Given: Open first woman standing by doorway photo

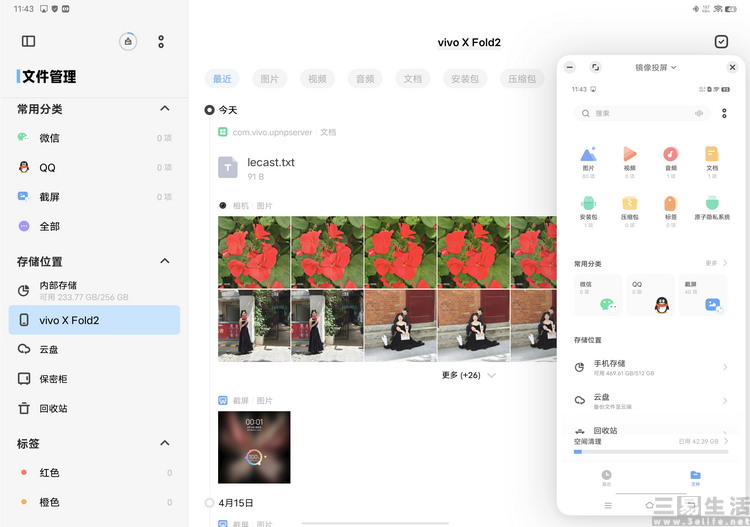Looking at the screenshot, I should pyautogui.click(x=254, y=325).
